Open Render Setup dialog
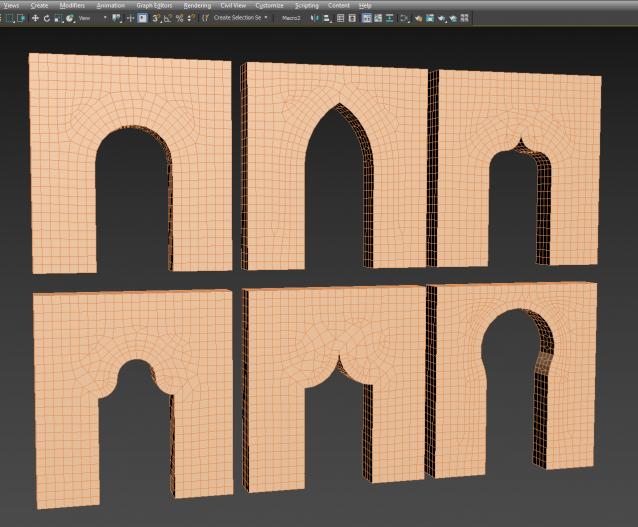 [418, 18]
